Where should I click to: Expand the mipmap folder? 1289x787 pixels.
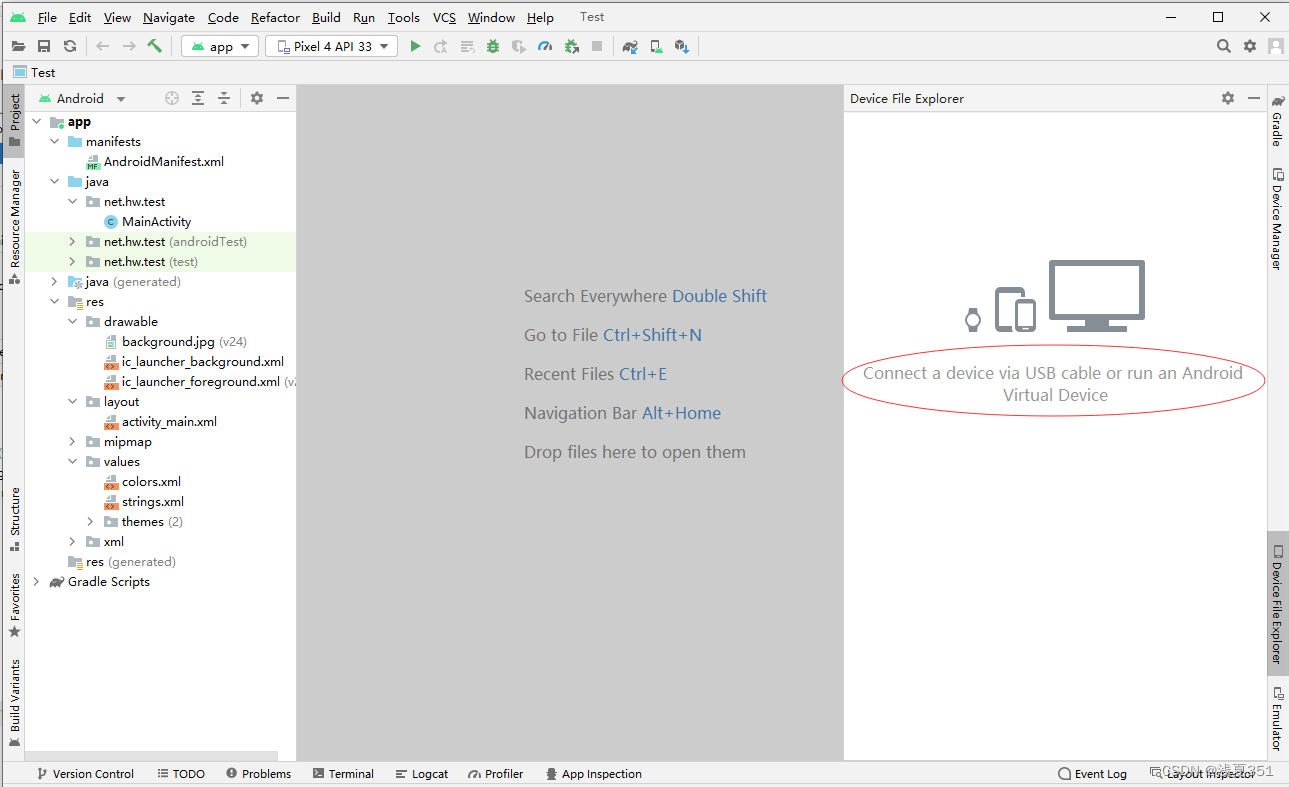pos(72,442)
